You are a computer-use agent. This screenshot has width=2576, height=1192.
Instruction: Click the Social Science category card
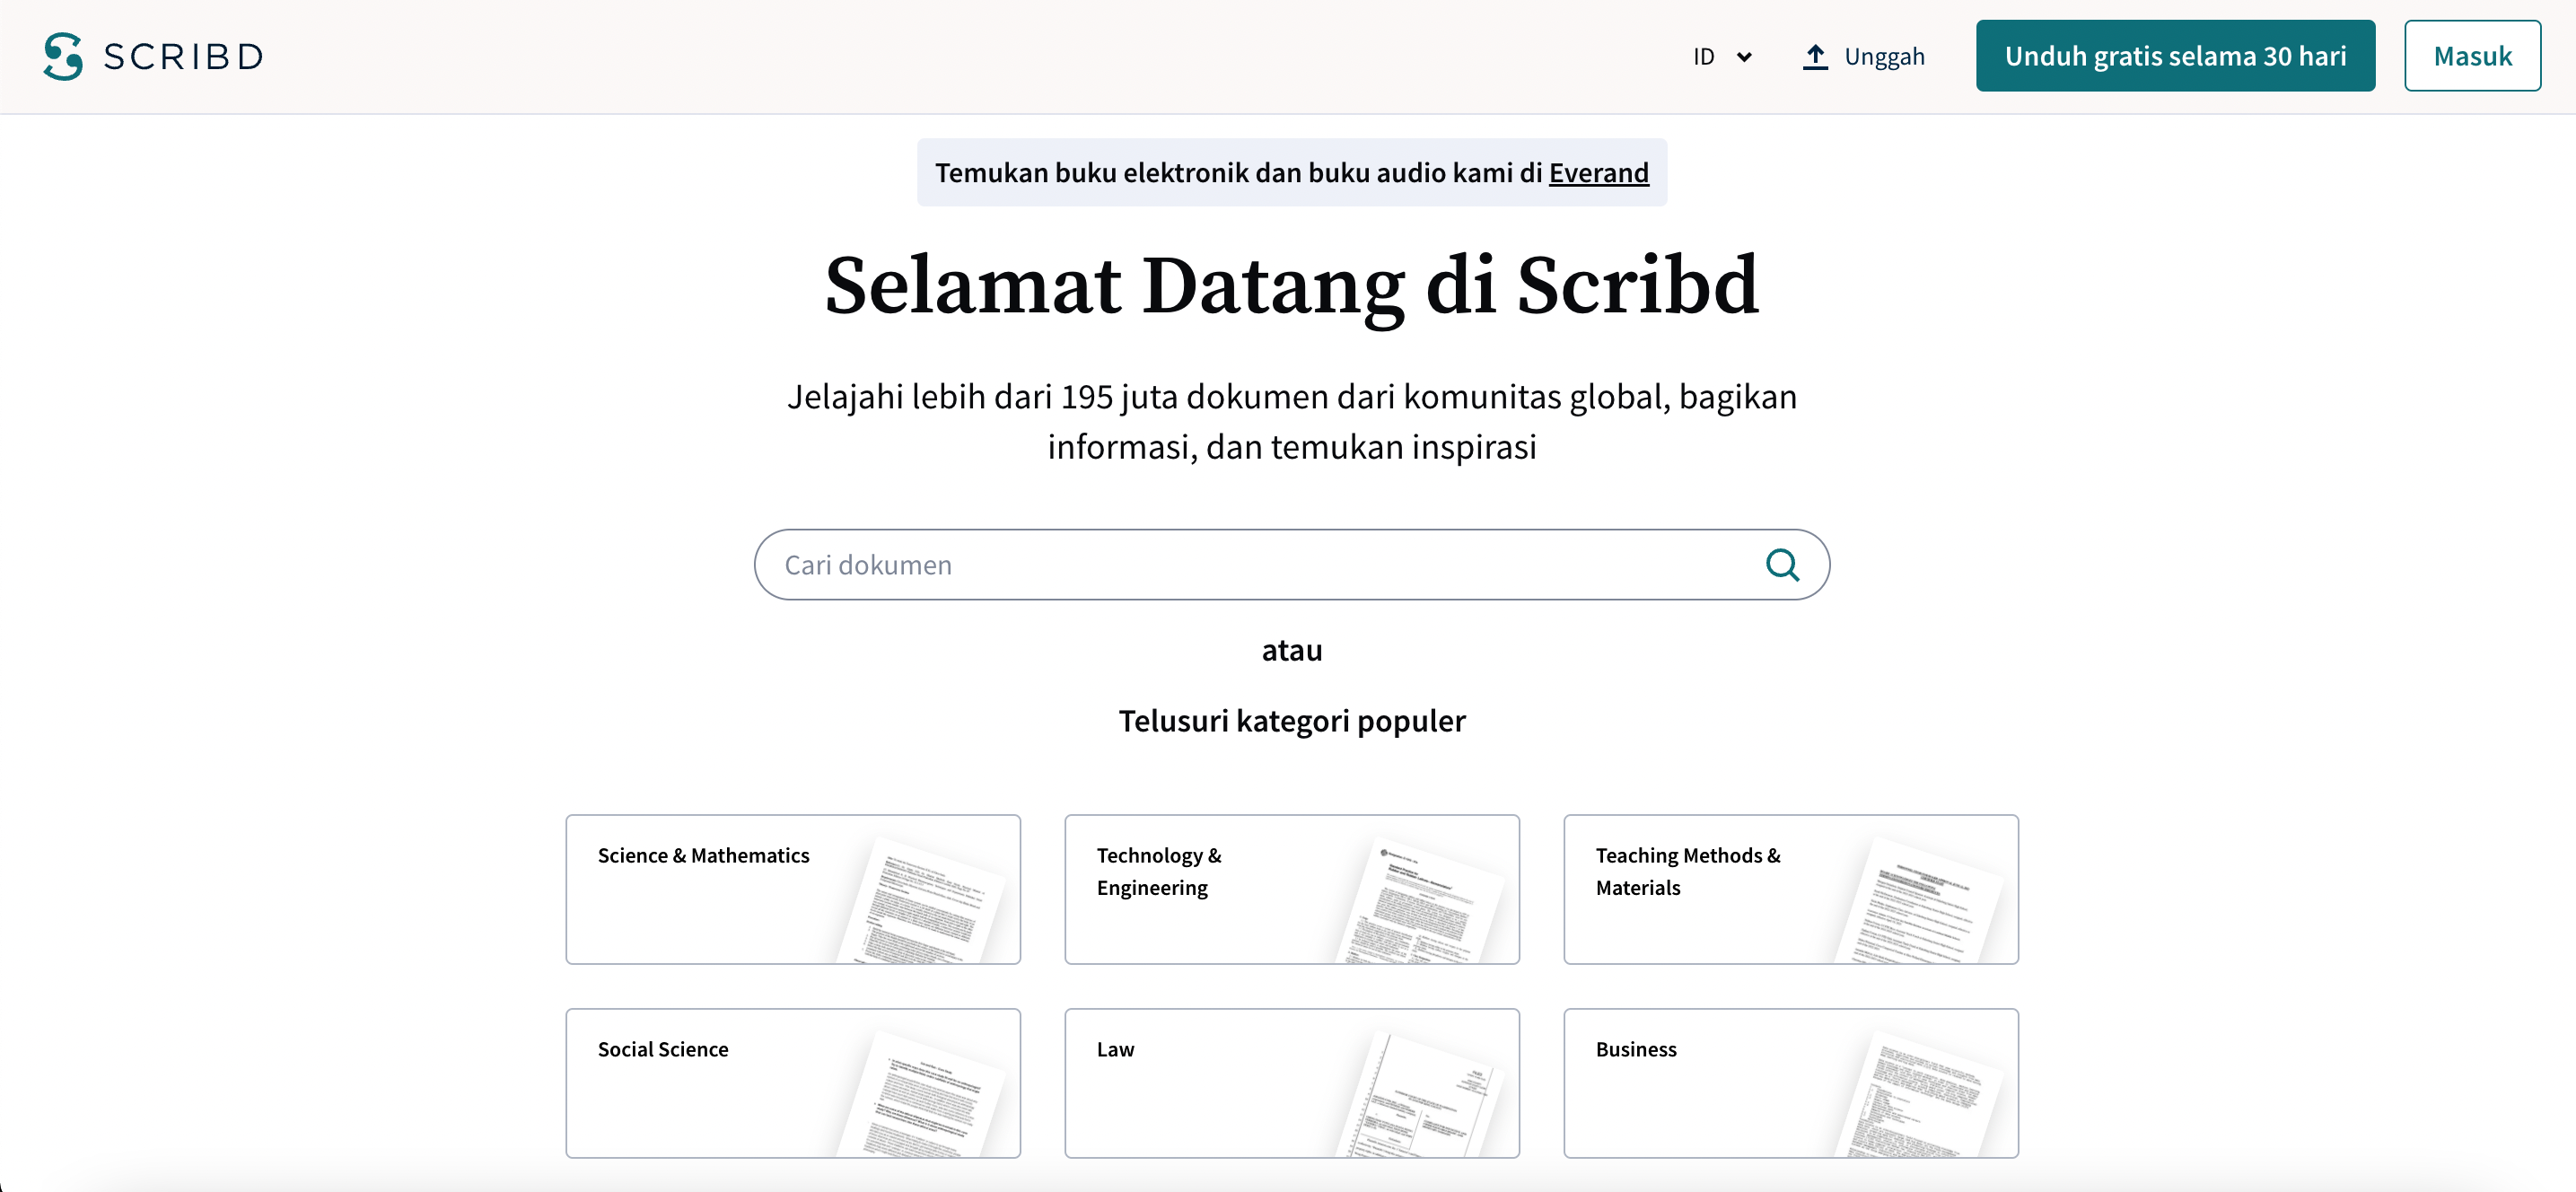pos(793,1082)
